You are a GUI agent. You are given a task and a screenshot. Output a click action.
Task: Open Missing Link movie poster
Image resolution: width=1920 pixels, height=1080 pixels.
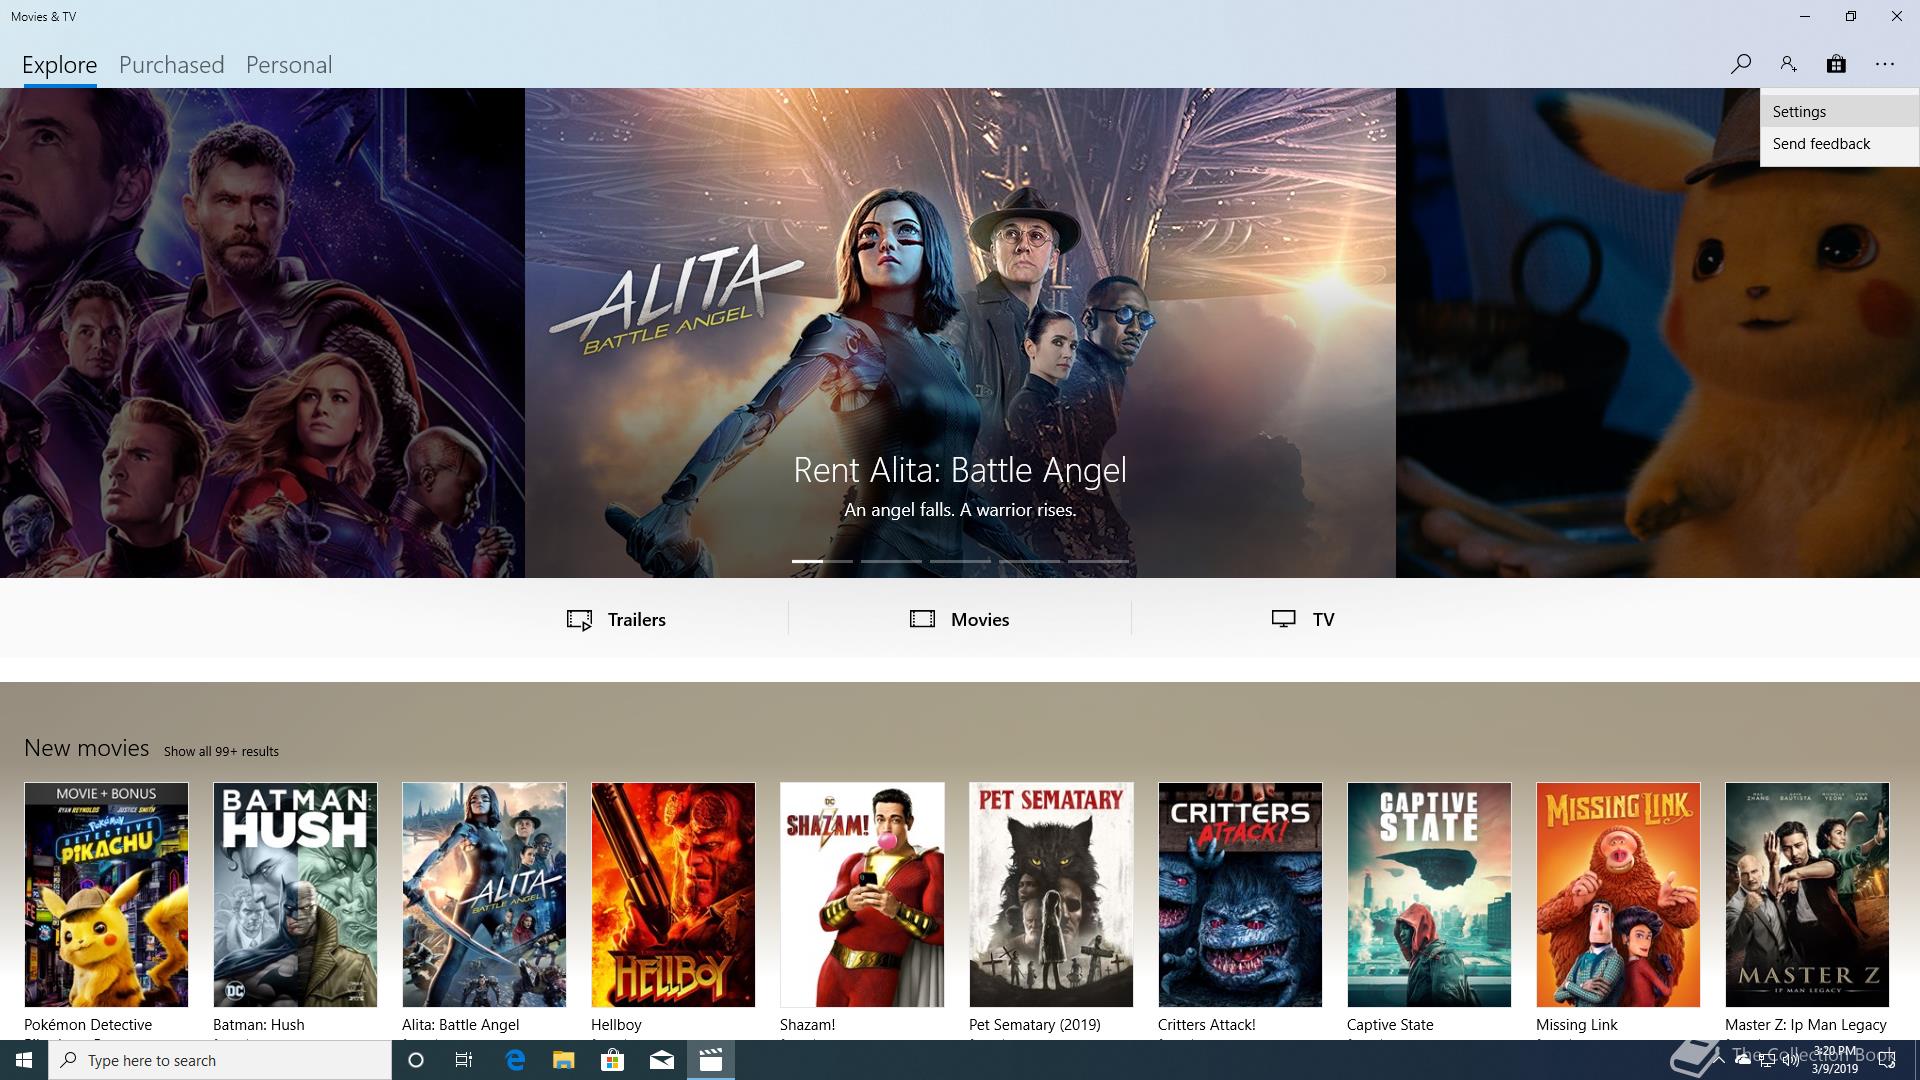(1618, 895)
